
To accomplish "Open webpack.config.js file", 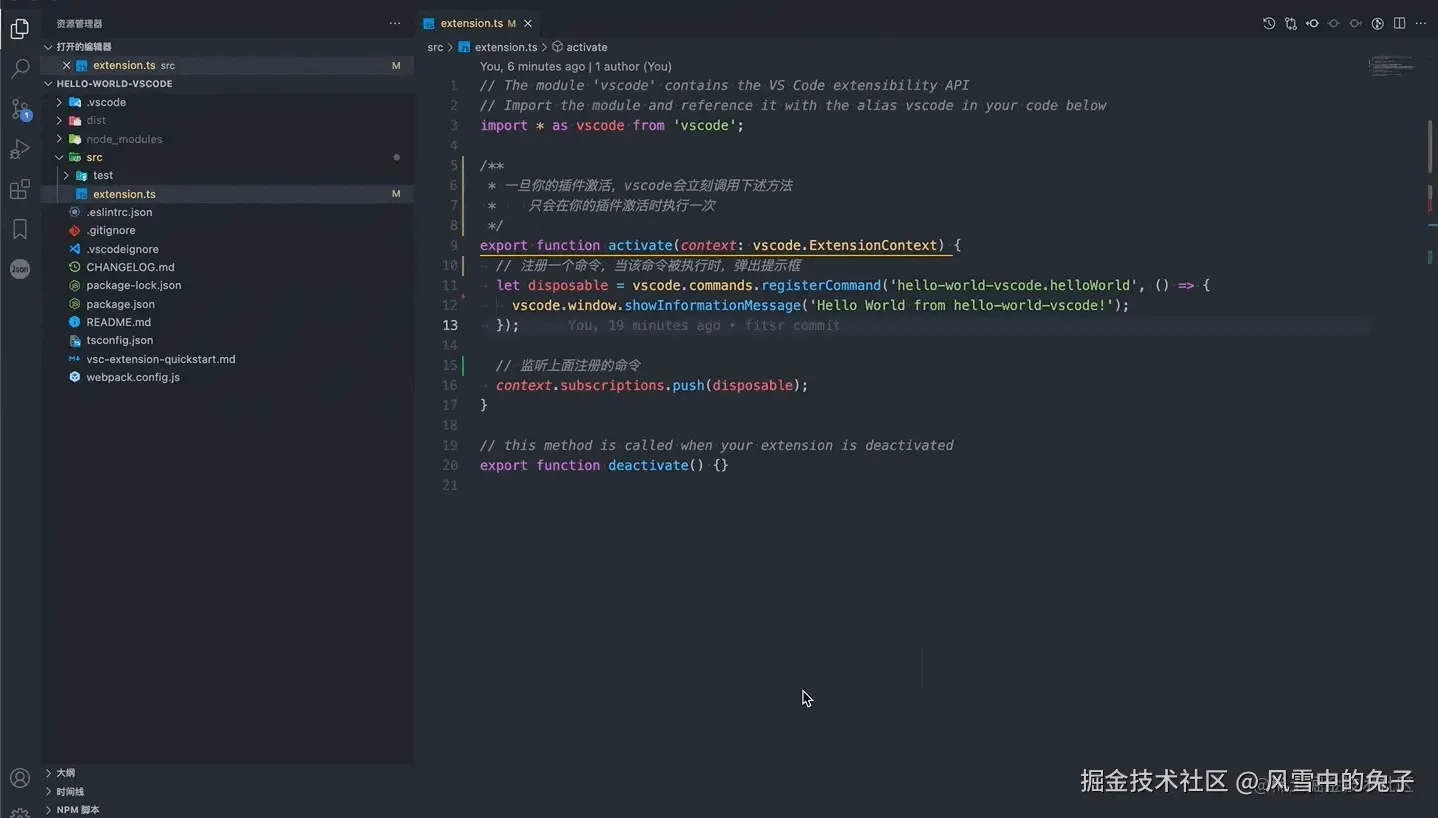I will 226,377.
